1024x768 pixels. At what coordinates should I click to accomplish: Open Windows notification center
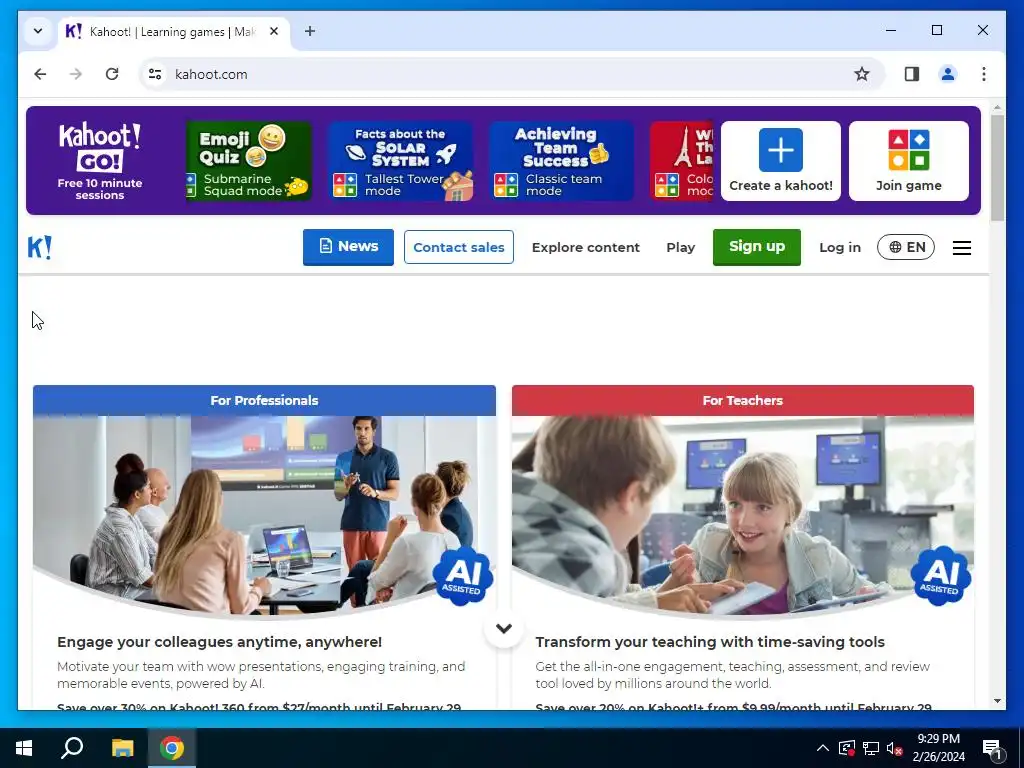point(992,749)
